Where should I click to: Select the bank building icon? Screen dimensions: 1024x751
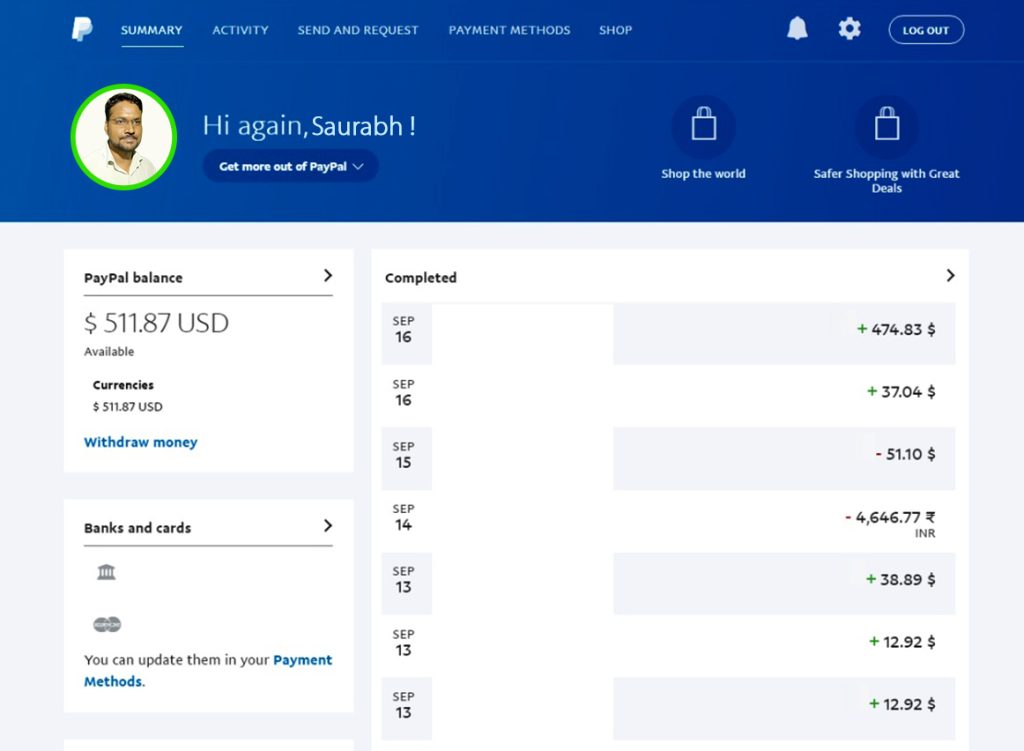(107, 572)
